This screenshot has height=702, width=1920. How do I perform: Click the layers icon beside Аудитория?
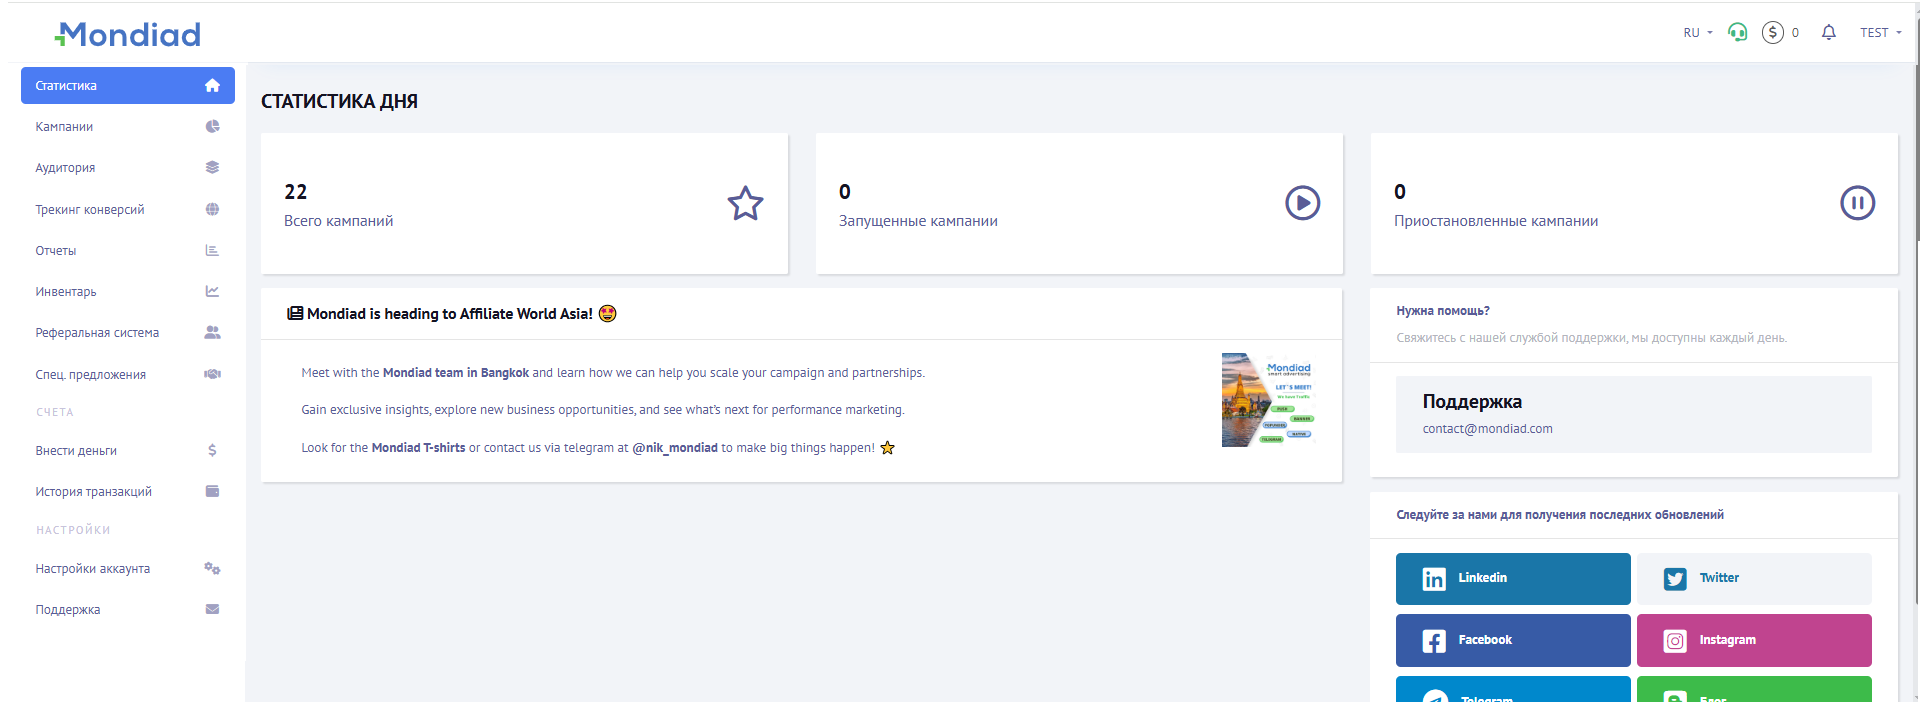[x=212, y=168]
